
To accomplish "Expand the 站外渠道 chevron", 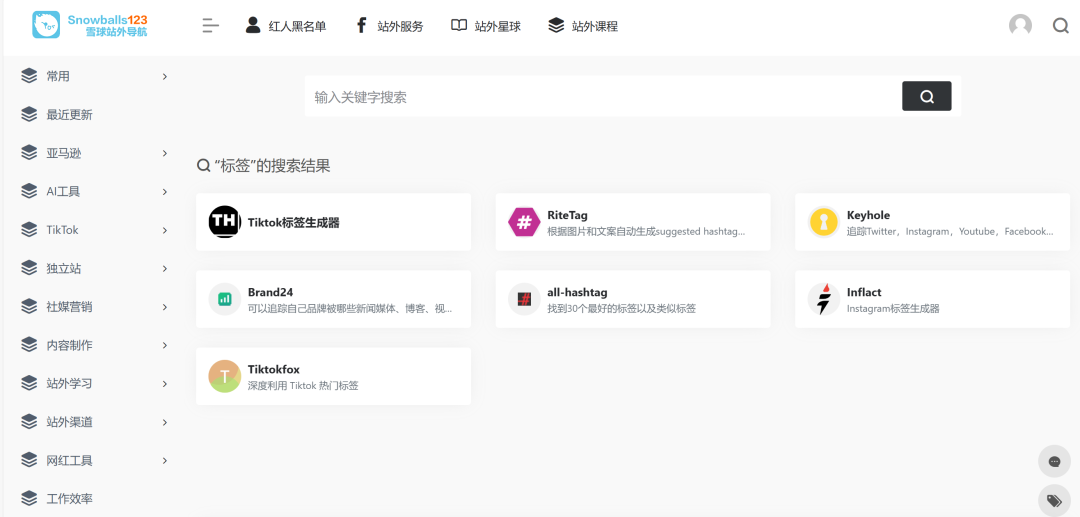I will 165,422.
